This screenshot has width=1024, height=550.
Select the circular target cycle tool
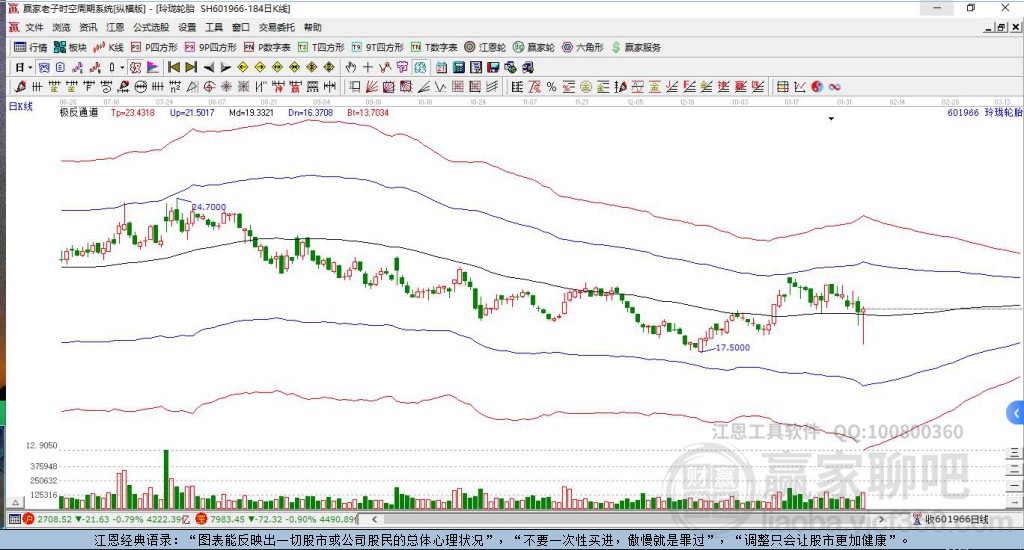tap(209, 87)
